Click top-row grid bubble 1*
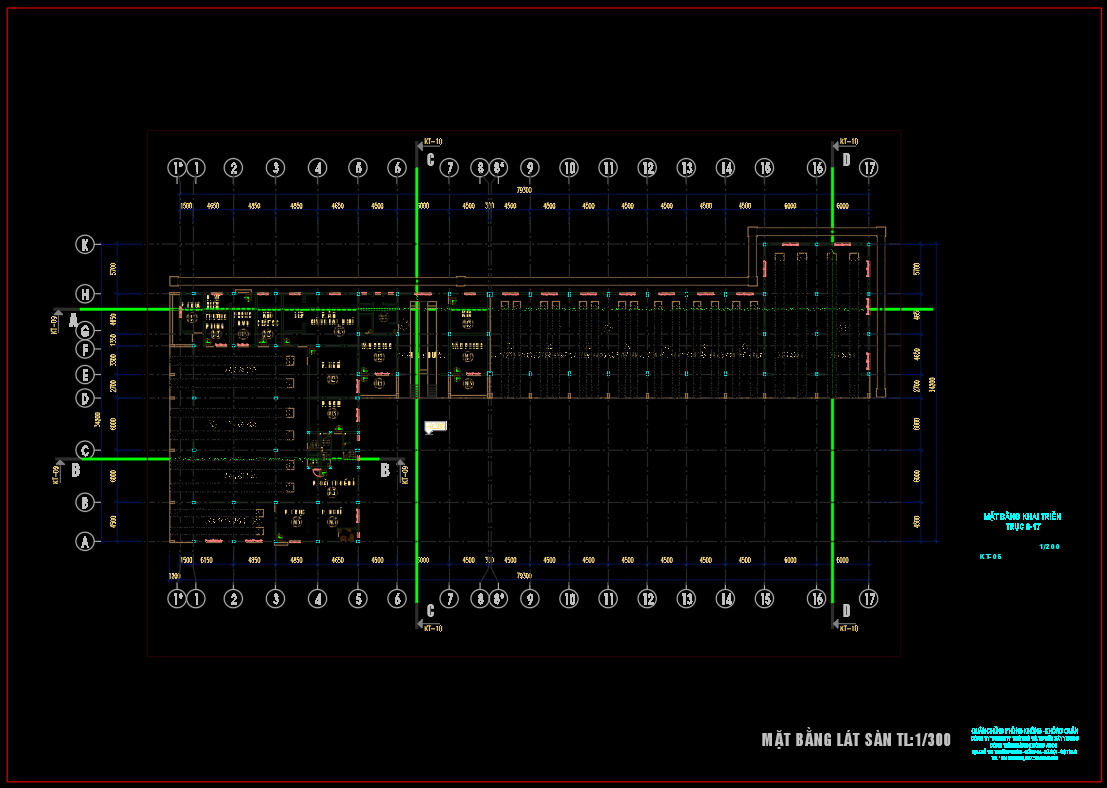 coord(176,168)
